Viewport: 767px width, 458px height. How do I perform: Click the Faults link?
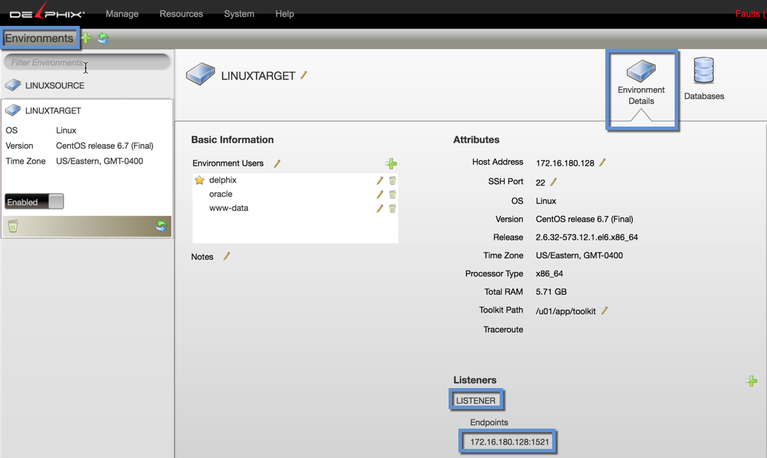(750, 14)
